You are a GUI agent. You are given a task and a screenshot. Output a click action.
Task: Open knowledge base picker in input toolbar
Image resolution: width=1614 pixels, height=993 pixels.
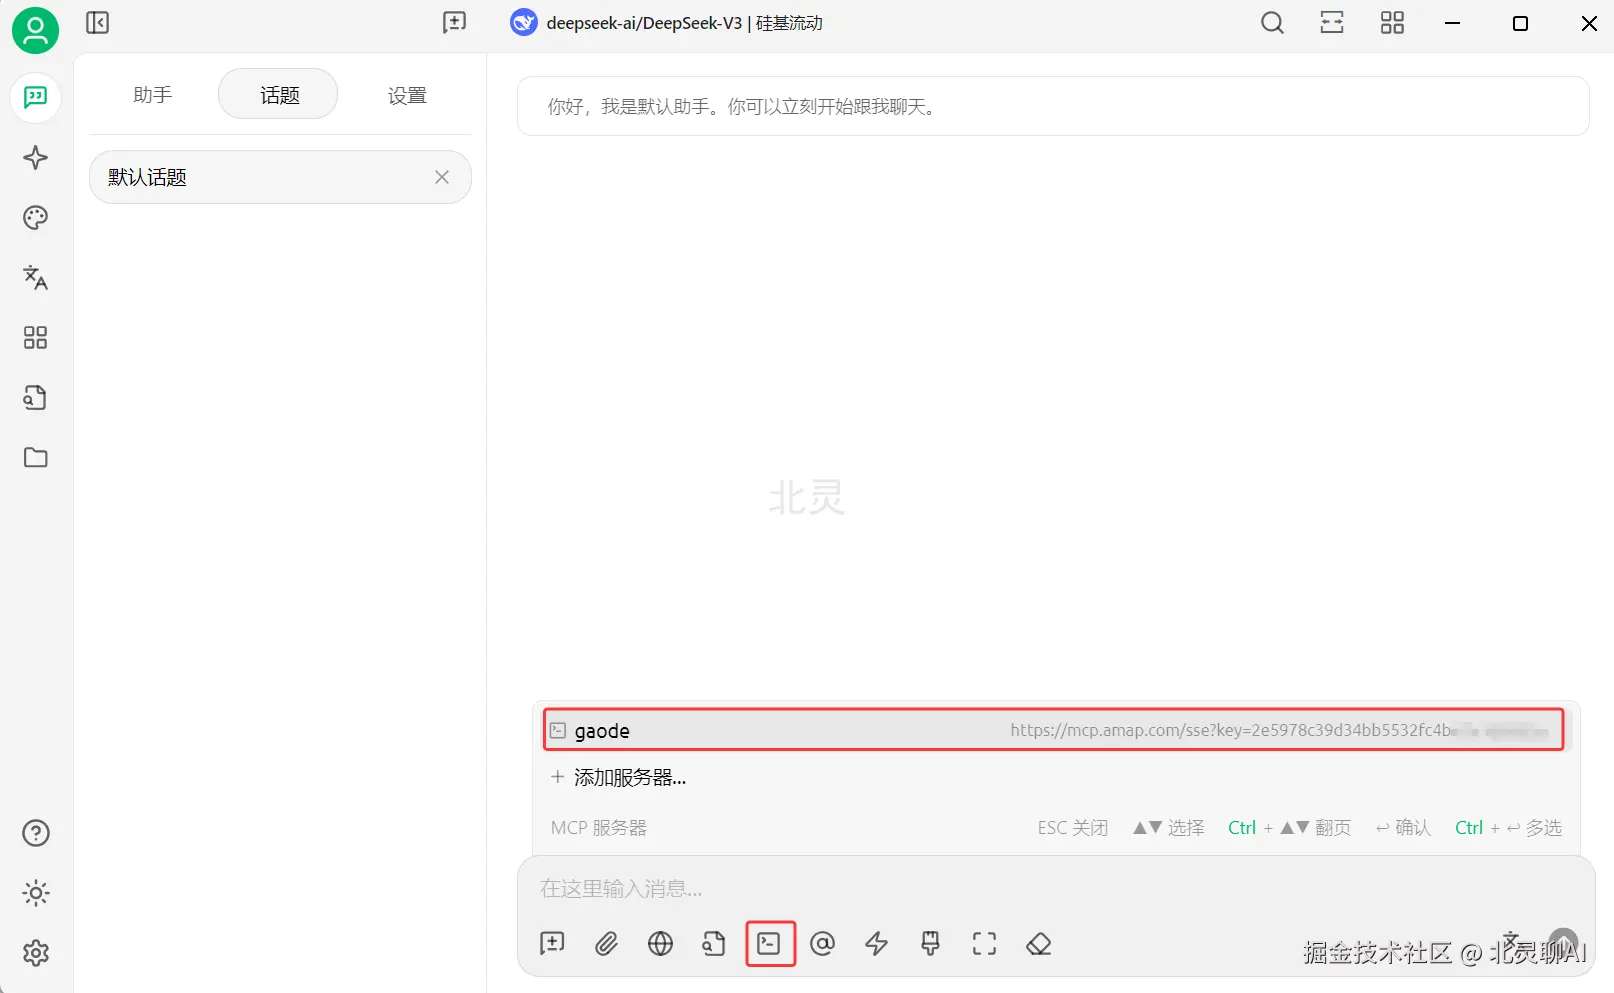coord(714,944)
